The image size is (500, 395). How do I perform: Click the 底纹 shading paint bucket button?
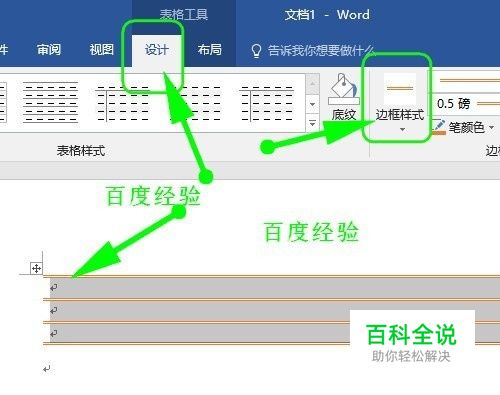pos(344,97)
